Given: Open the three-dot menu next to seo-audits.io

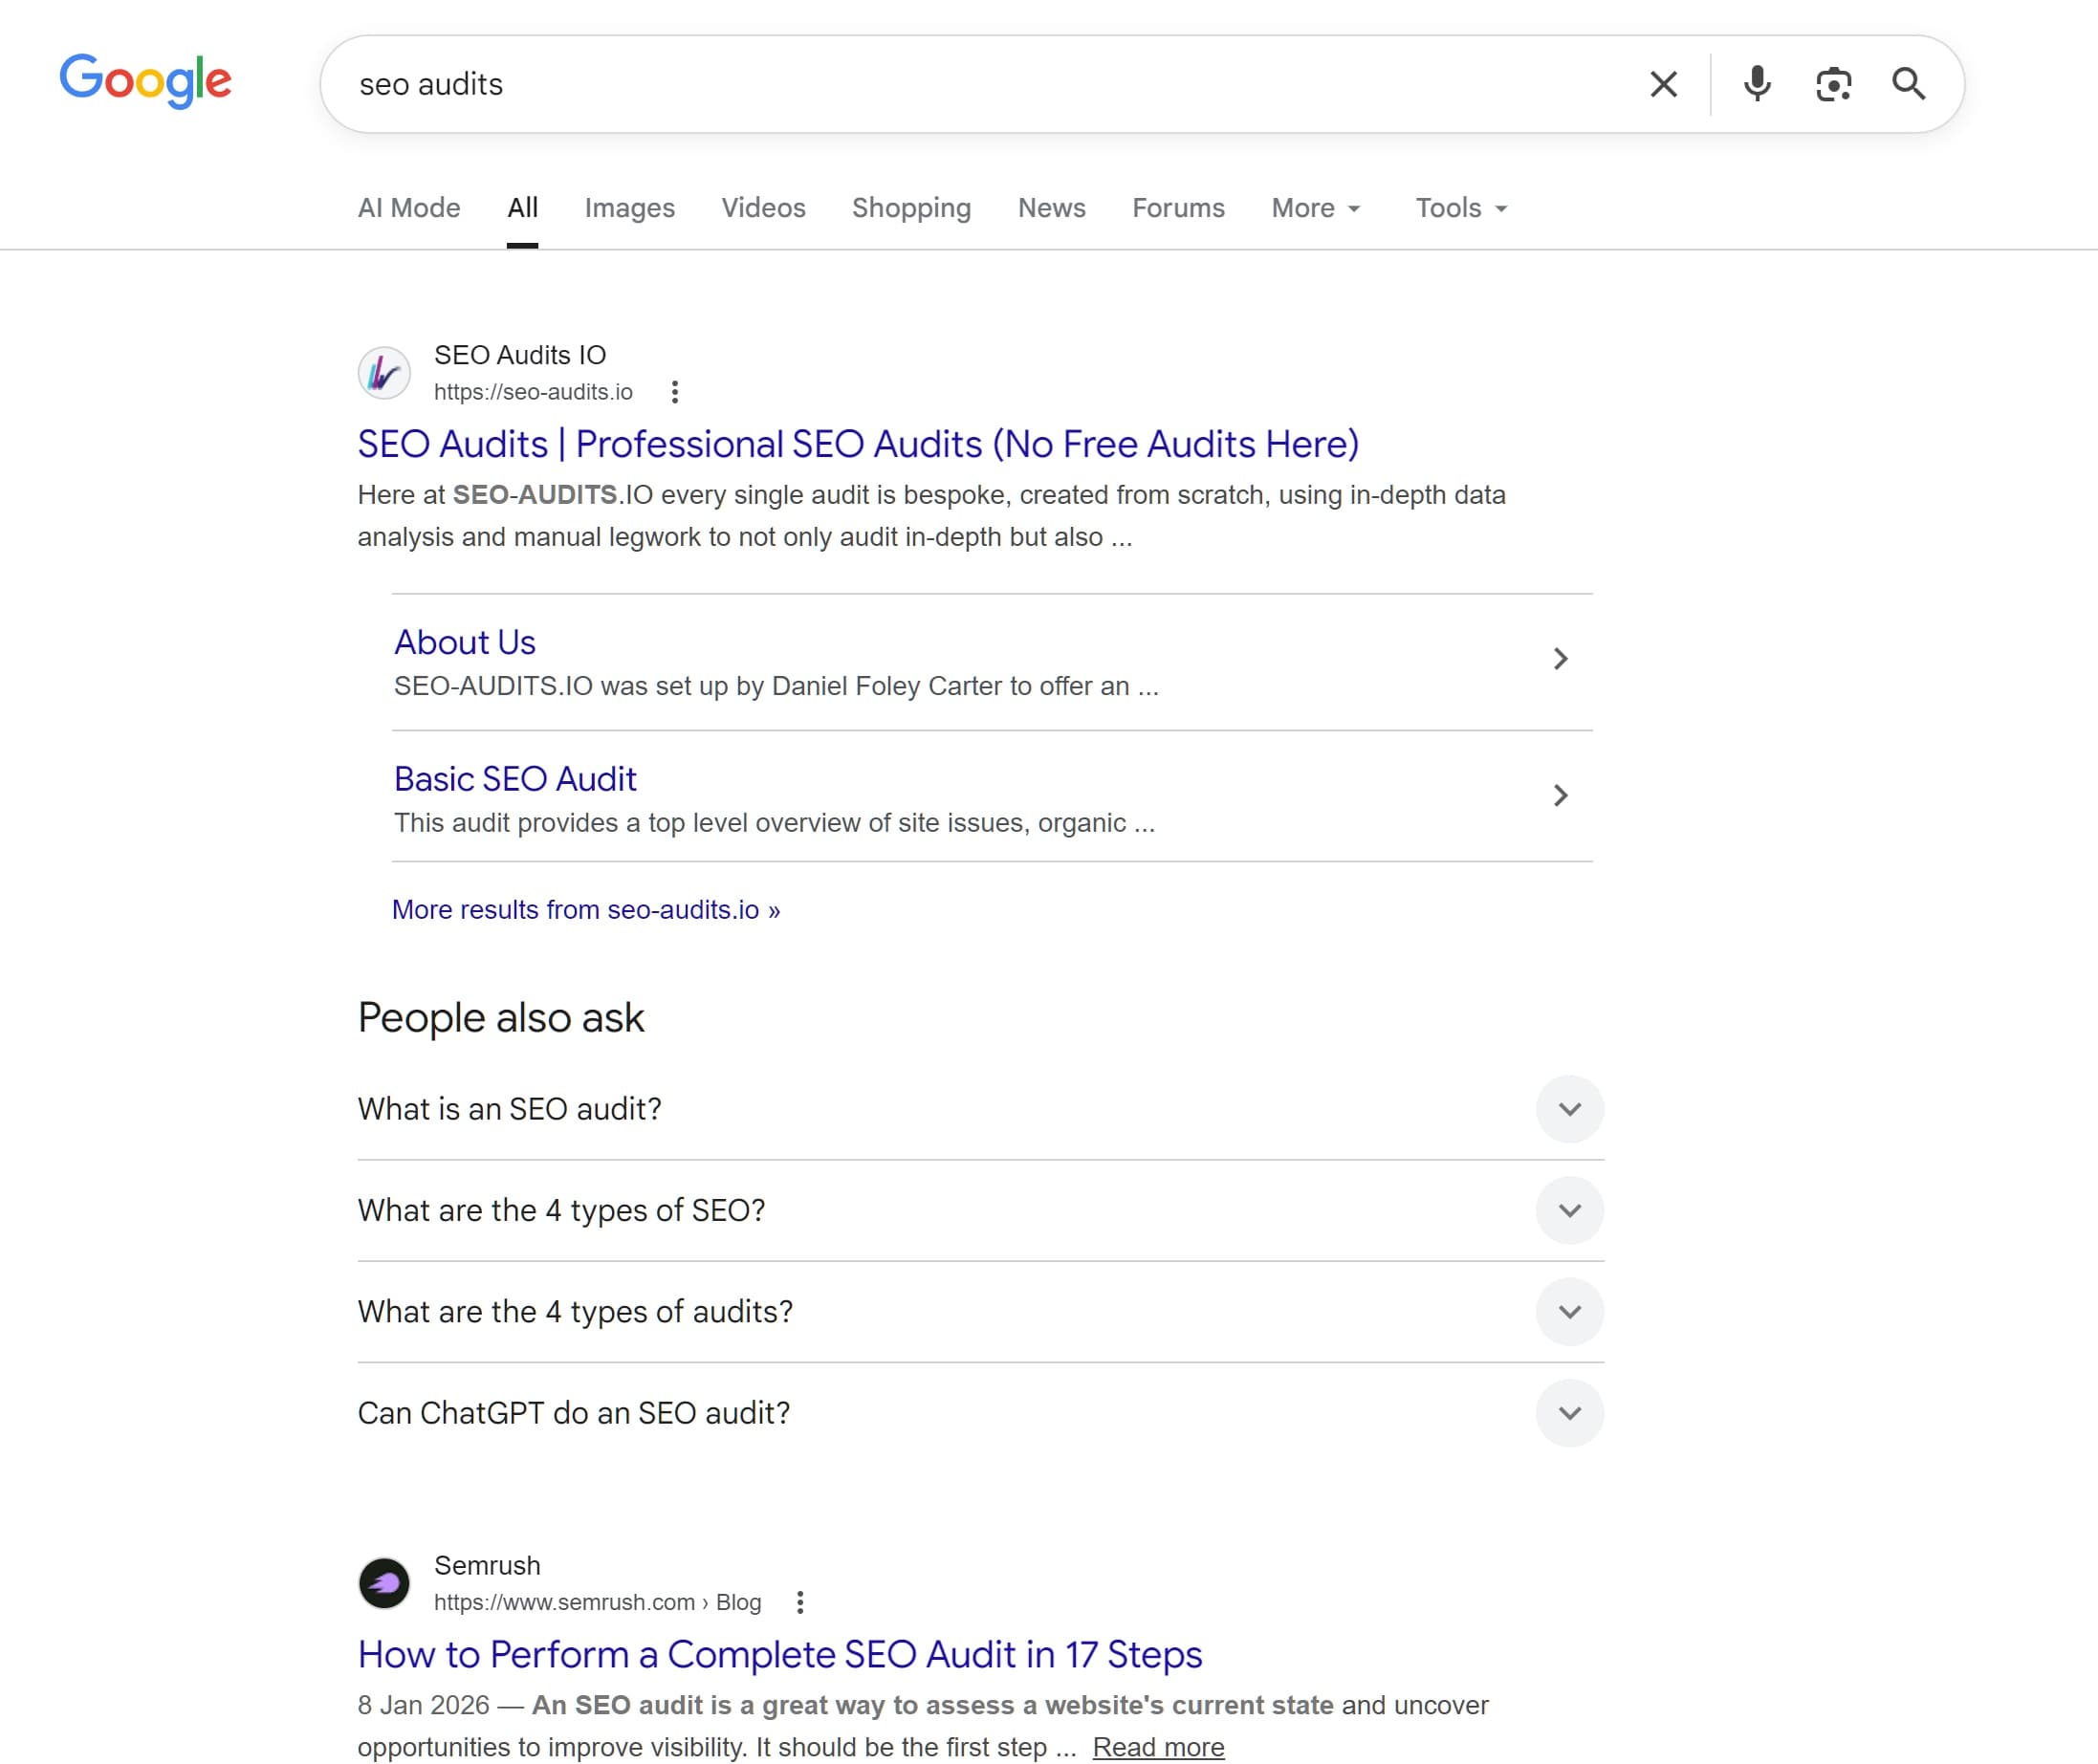Looking at the screenshot, I should (x=676, y=392).
